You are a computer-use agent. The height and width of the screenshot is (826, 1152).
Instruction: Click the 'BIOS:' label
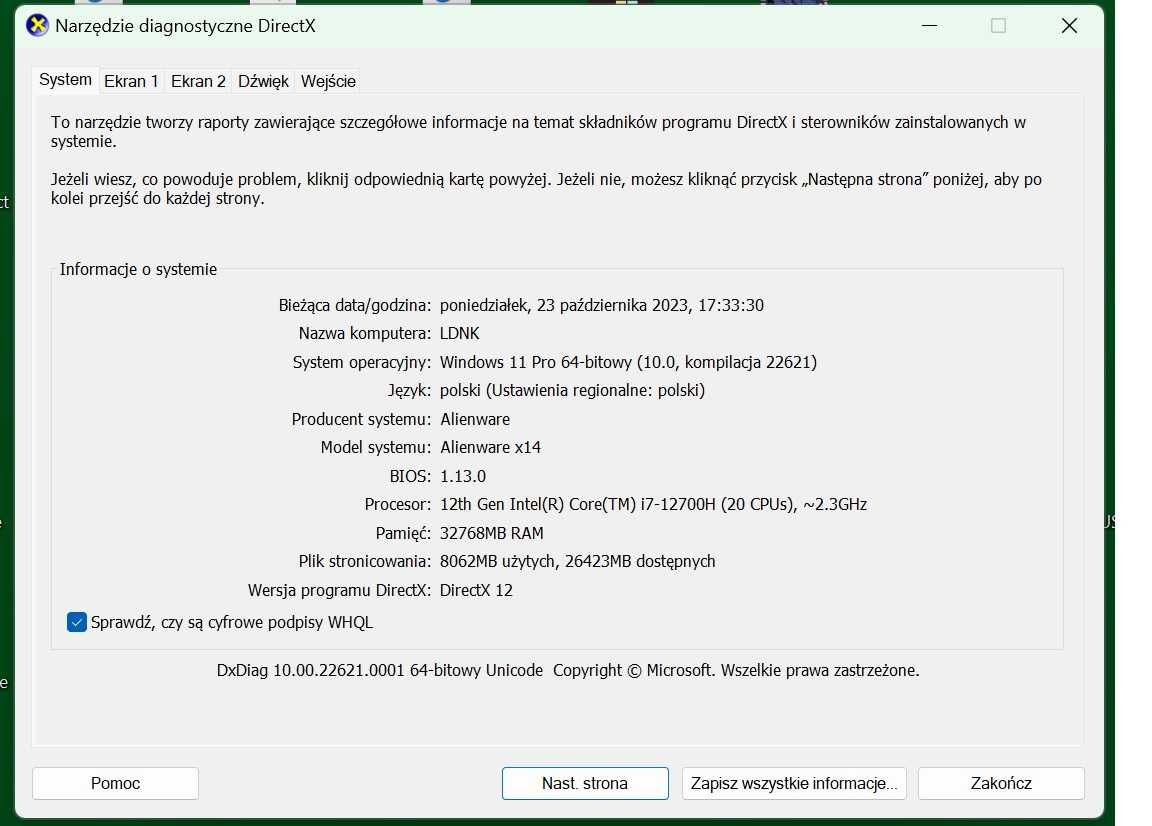click(411, 476)
